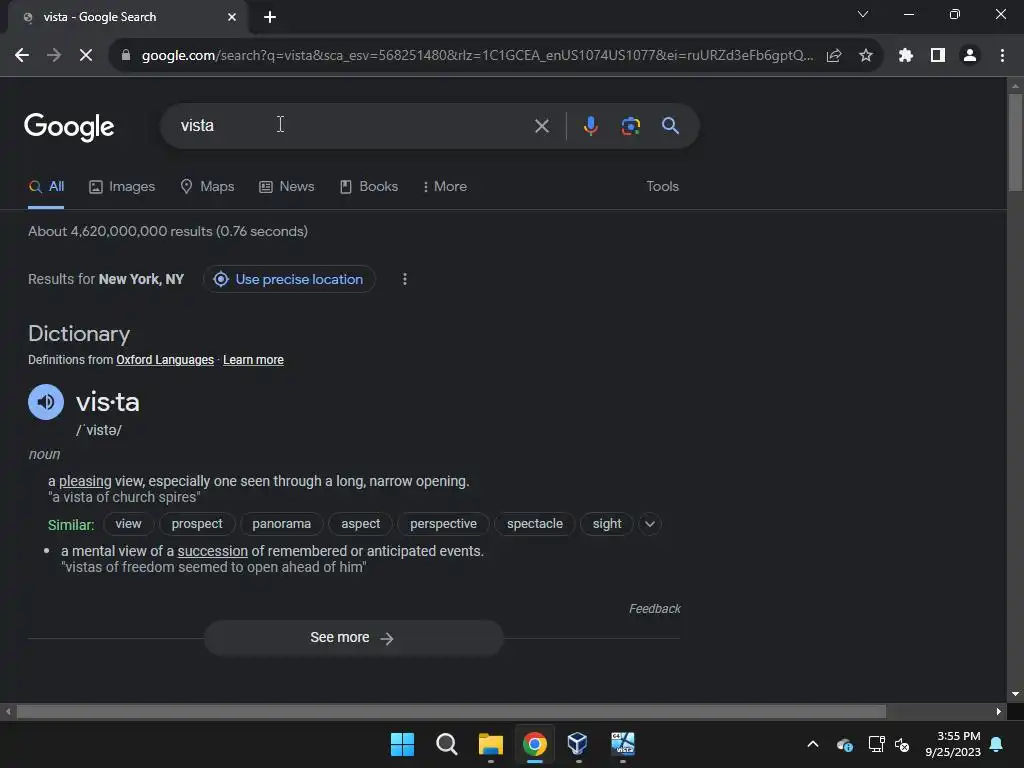Image resolution: width=1024 pixels, height=768 pixels.
Task: Open Windows taskbar search
Action: pos(447,744)
